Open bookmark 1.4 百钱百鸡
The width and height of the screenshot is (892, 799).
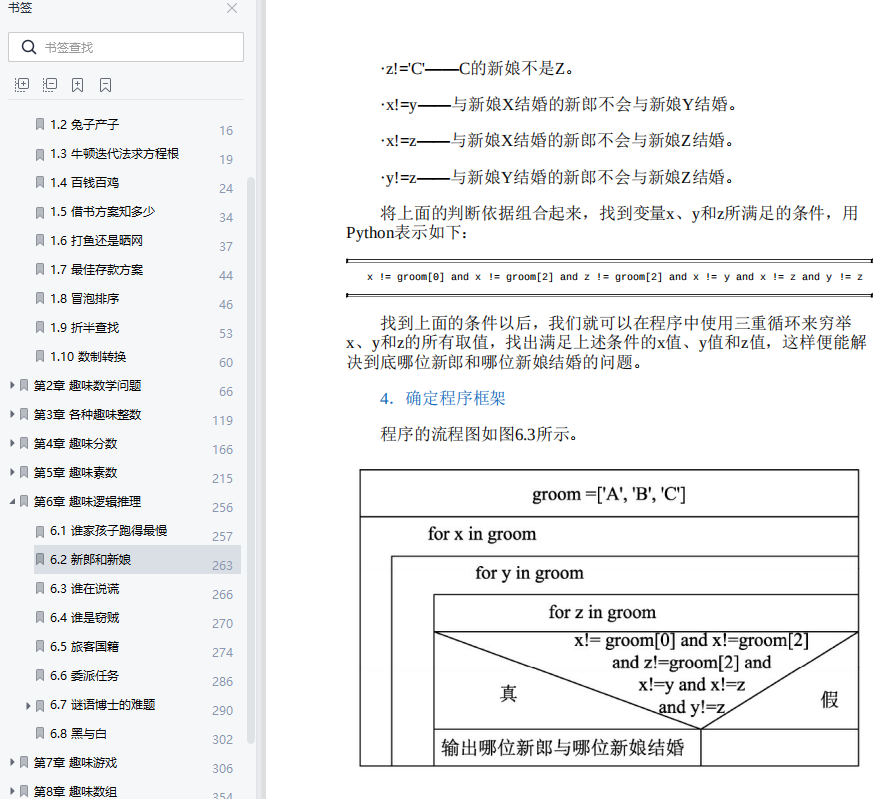pyautogui.click(x=84, y=183)
